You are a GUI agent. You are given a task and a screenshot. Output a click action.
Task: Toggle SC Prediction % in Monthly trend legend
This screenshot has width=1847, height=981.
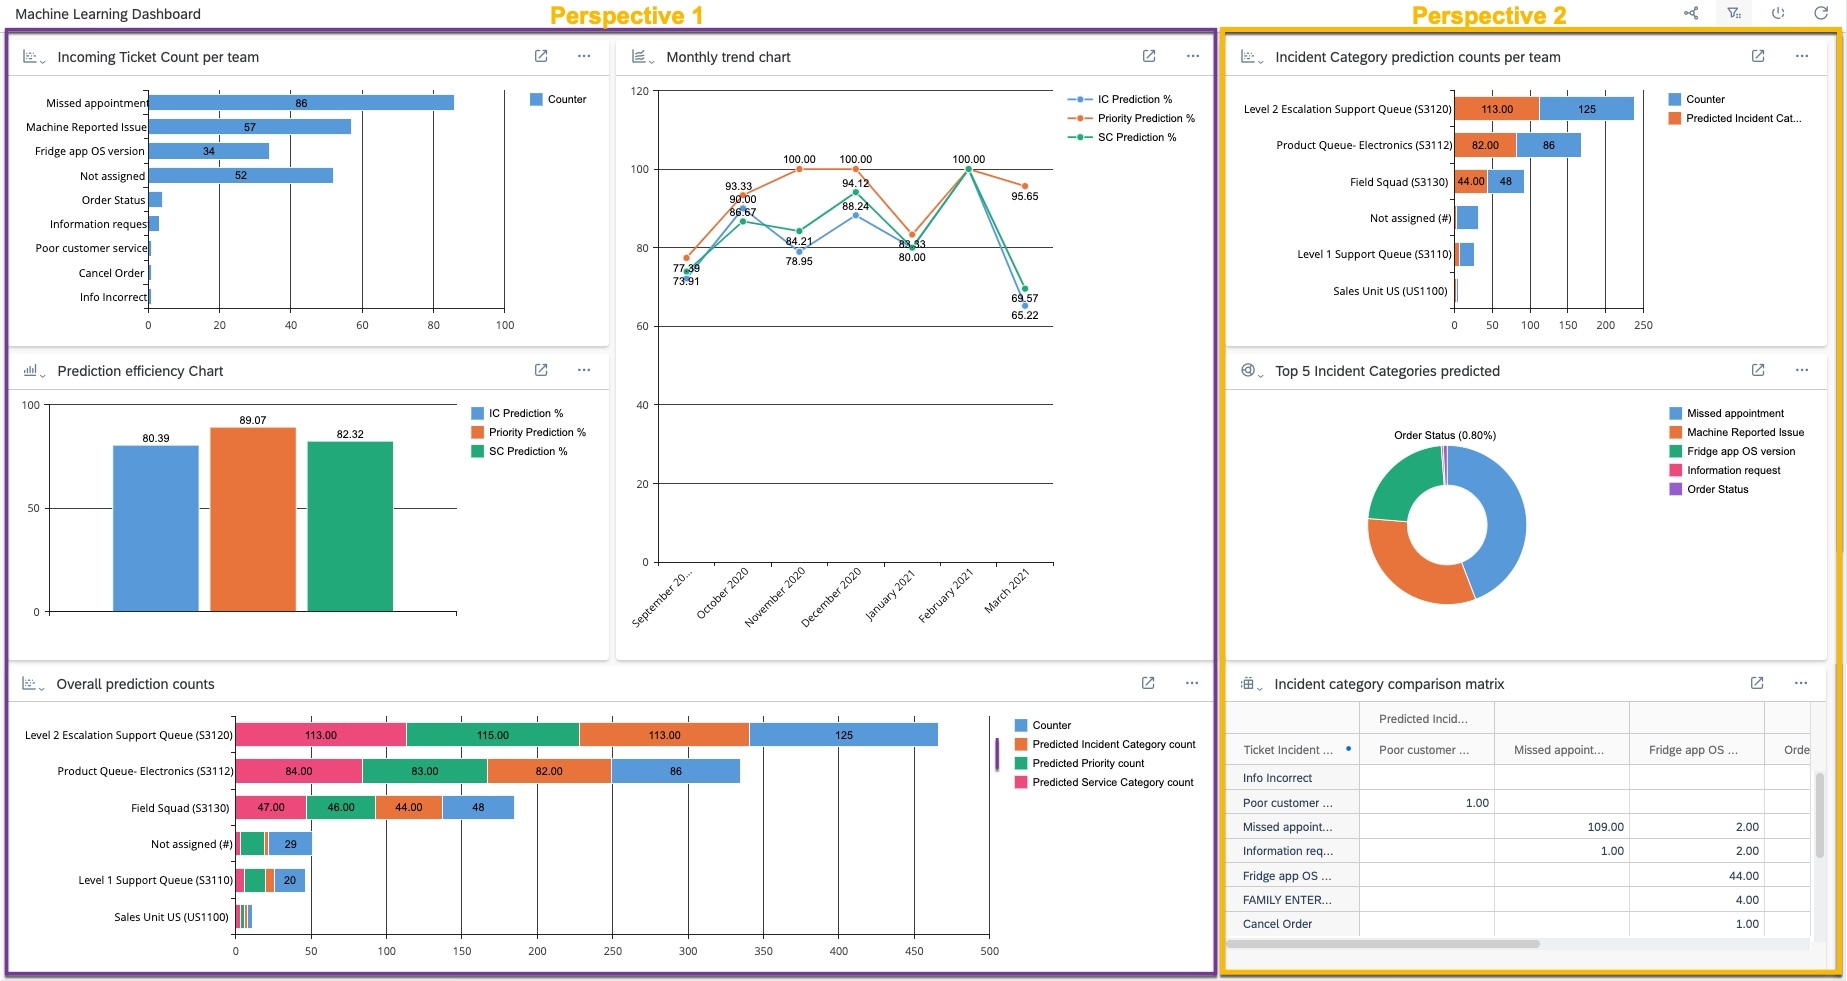pos(1122,137)
